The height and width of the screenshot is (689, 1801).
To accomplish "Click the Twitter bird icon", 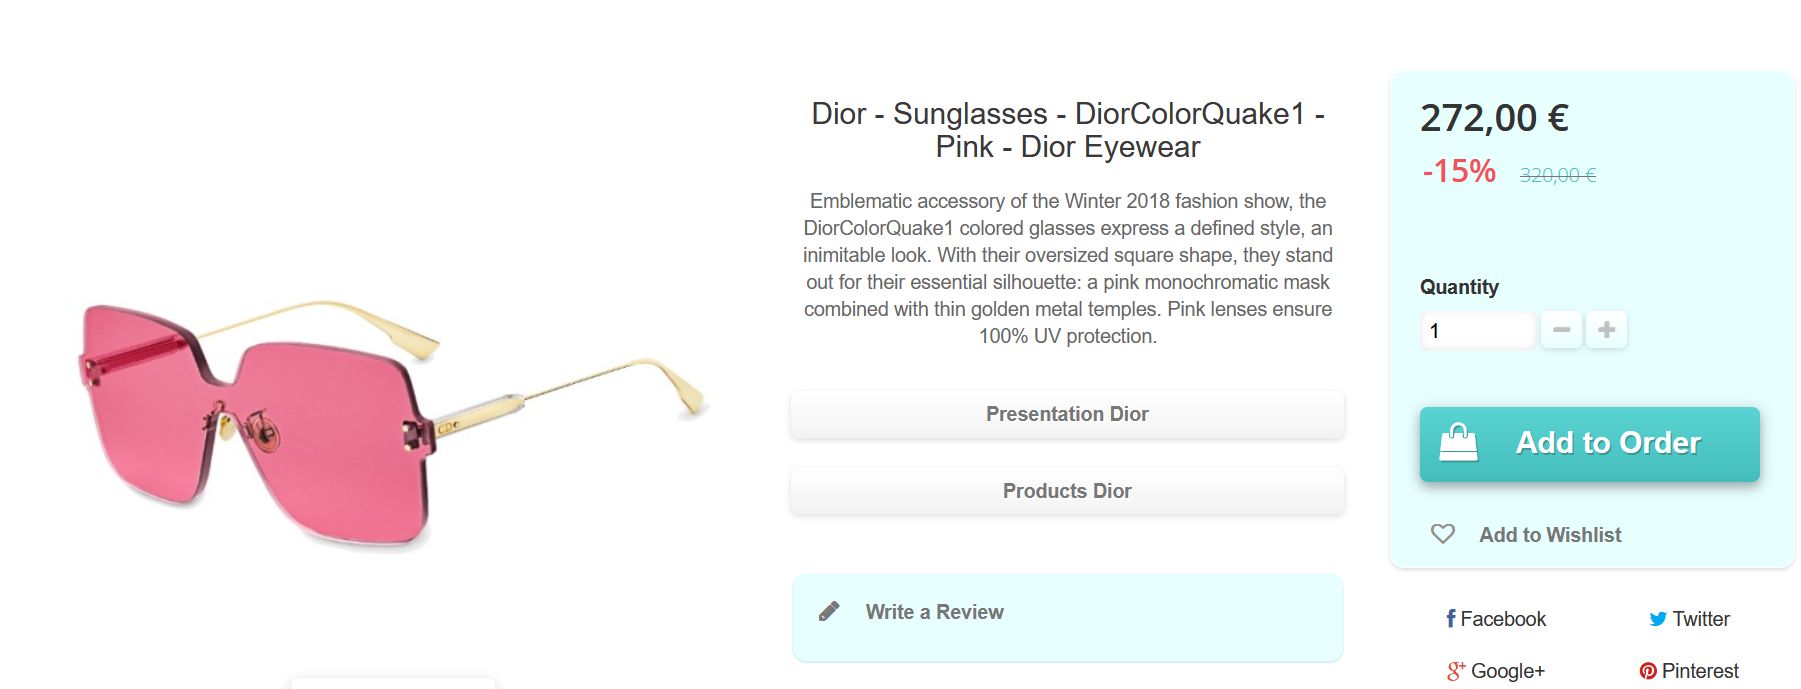I will click(1657, 619).
